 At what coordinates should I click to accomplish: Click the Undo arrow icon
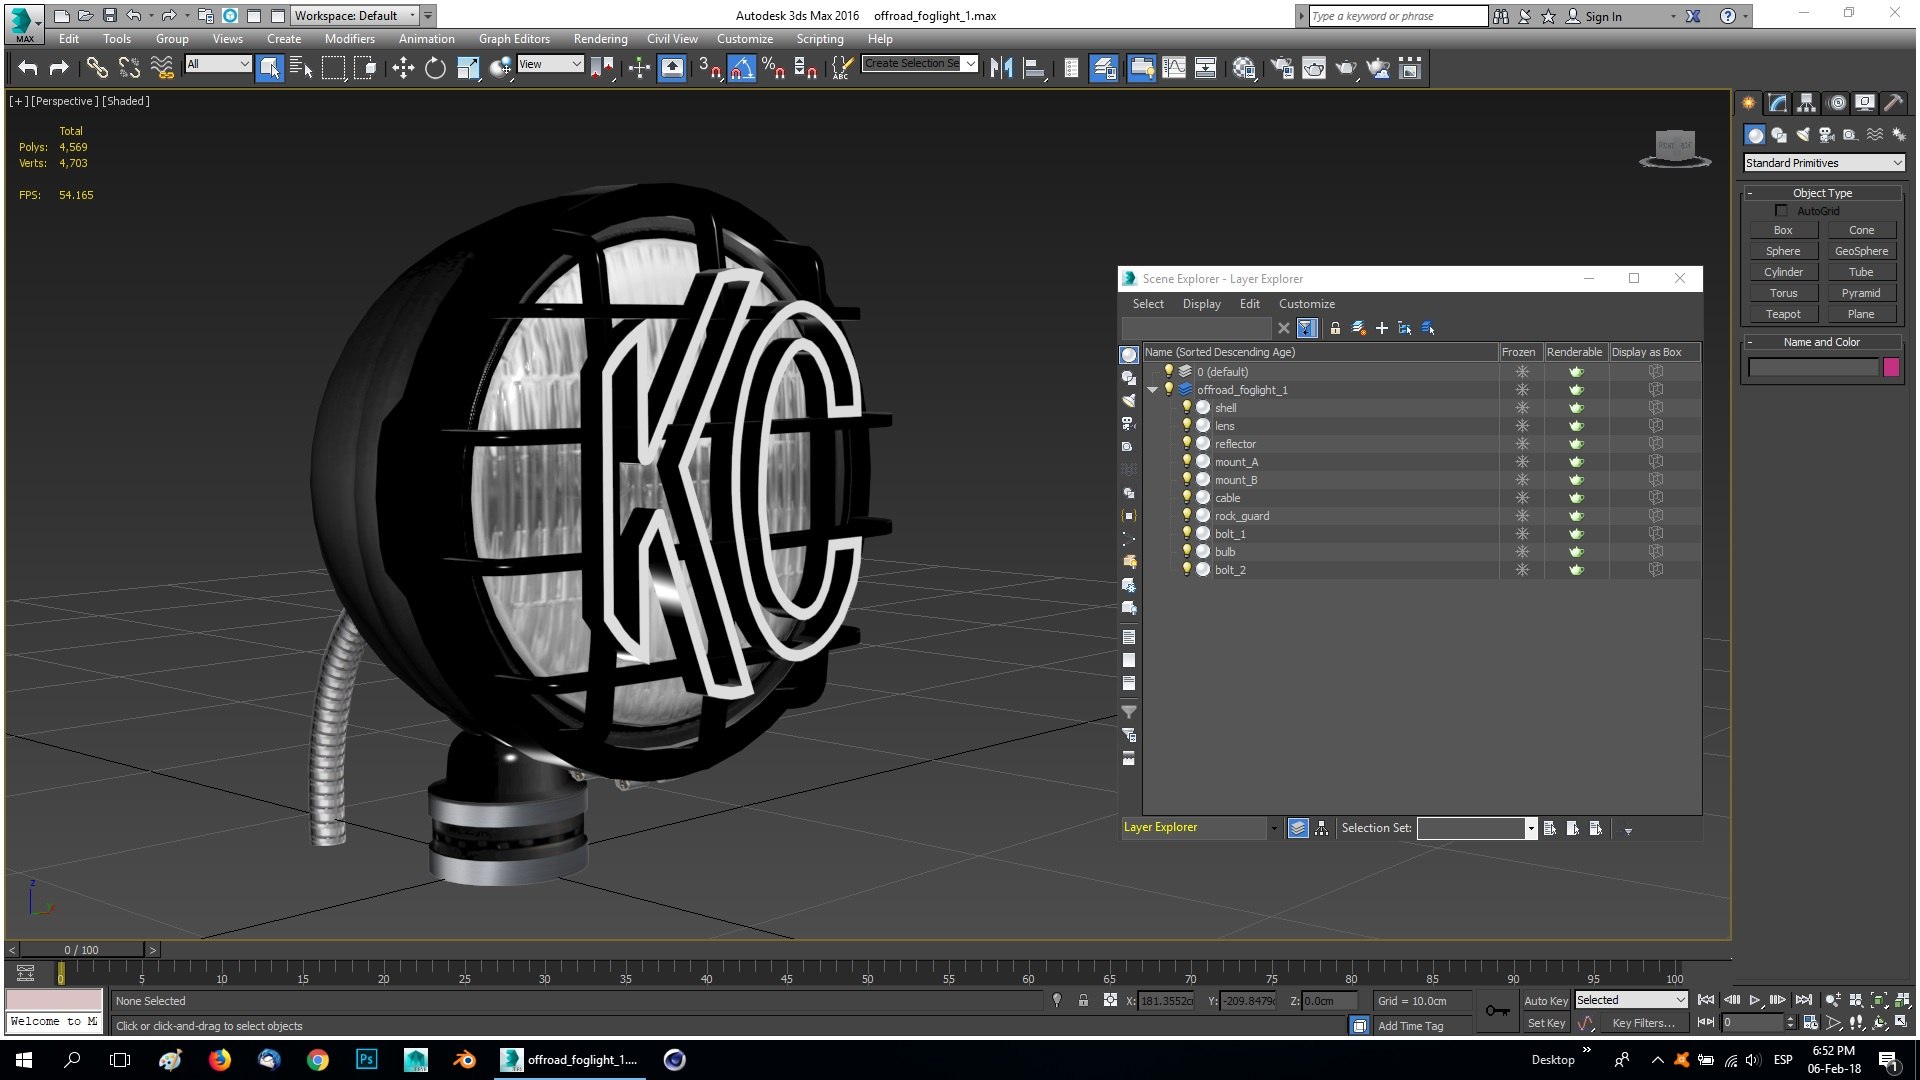[28, 68]
